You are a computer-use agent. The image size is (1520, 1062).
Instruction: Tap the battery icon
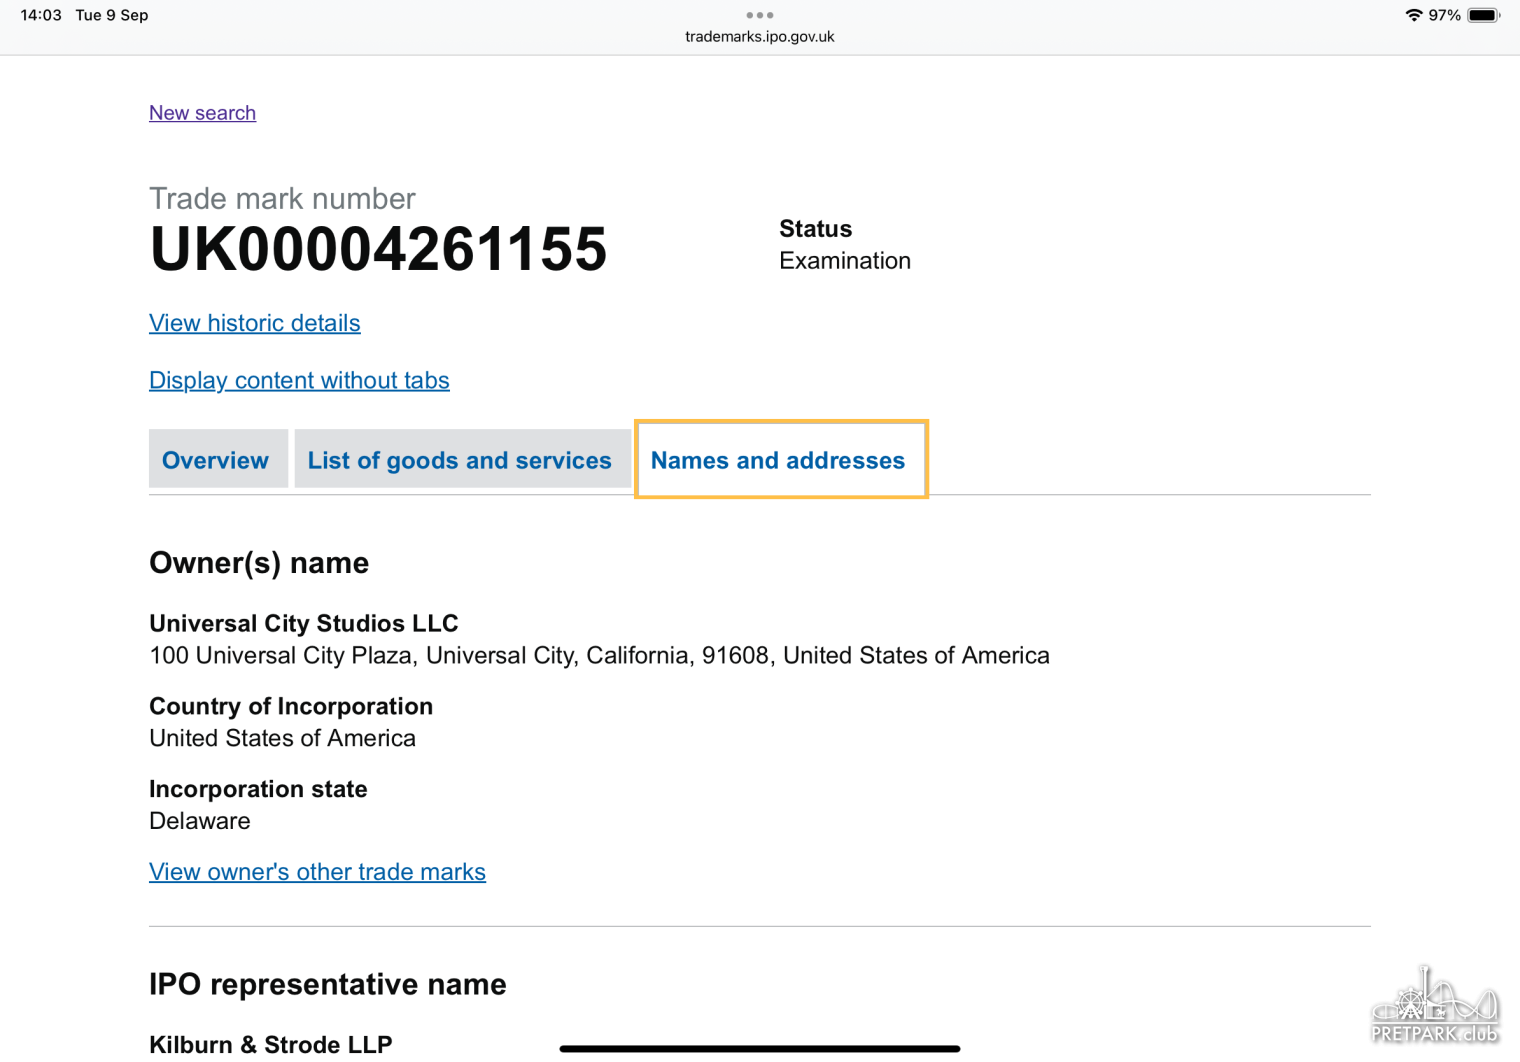(x=1483, y=15)
